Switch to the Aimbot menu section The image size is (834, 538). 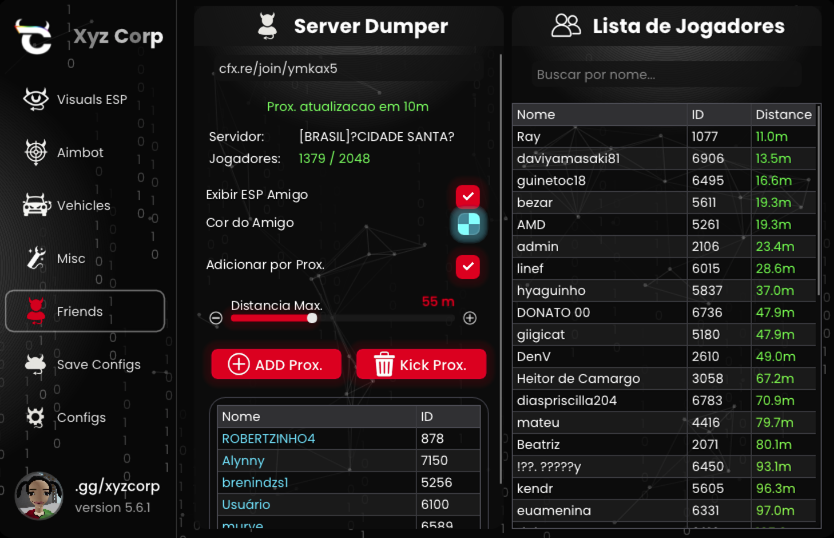coord(80,152)
